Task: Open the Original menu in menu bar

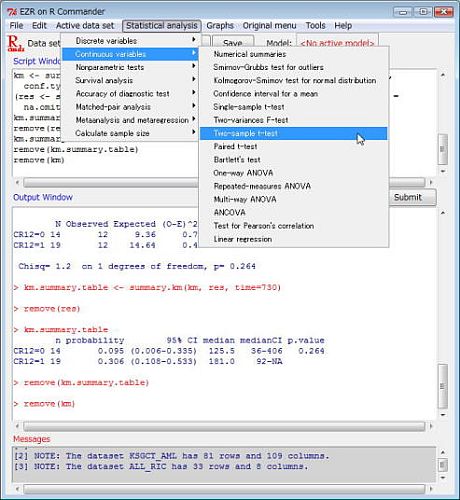Action: [269, 26]
